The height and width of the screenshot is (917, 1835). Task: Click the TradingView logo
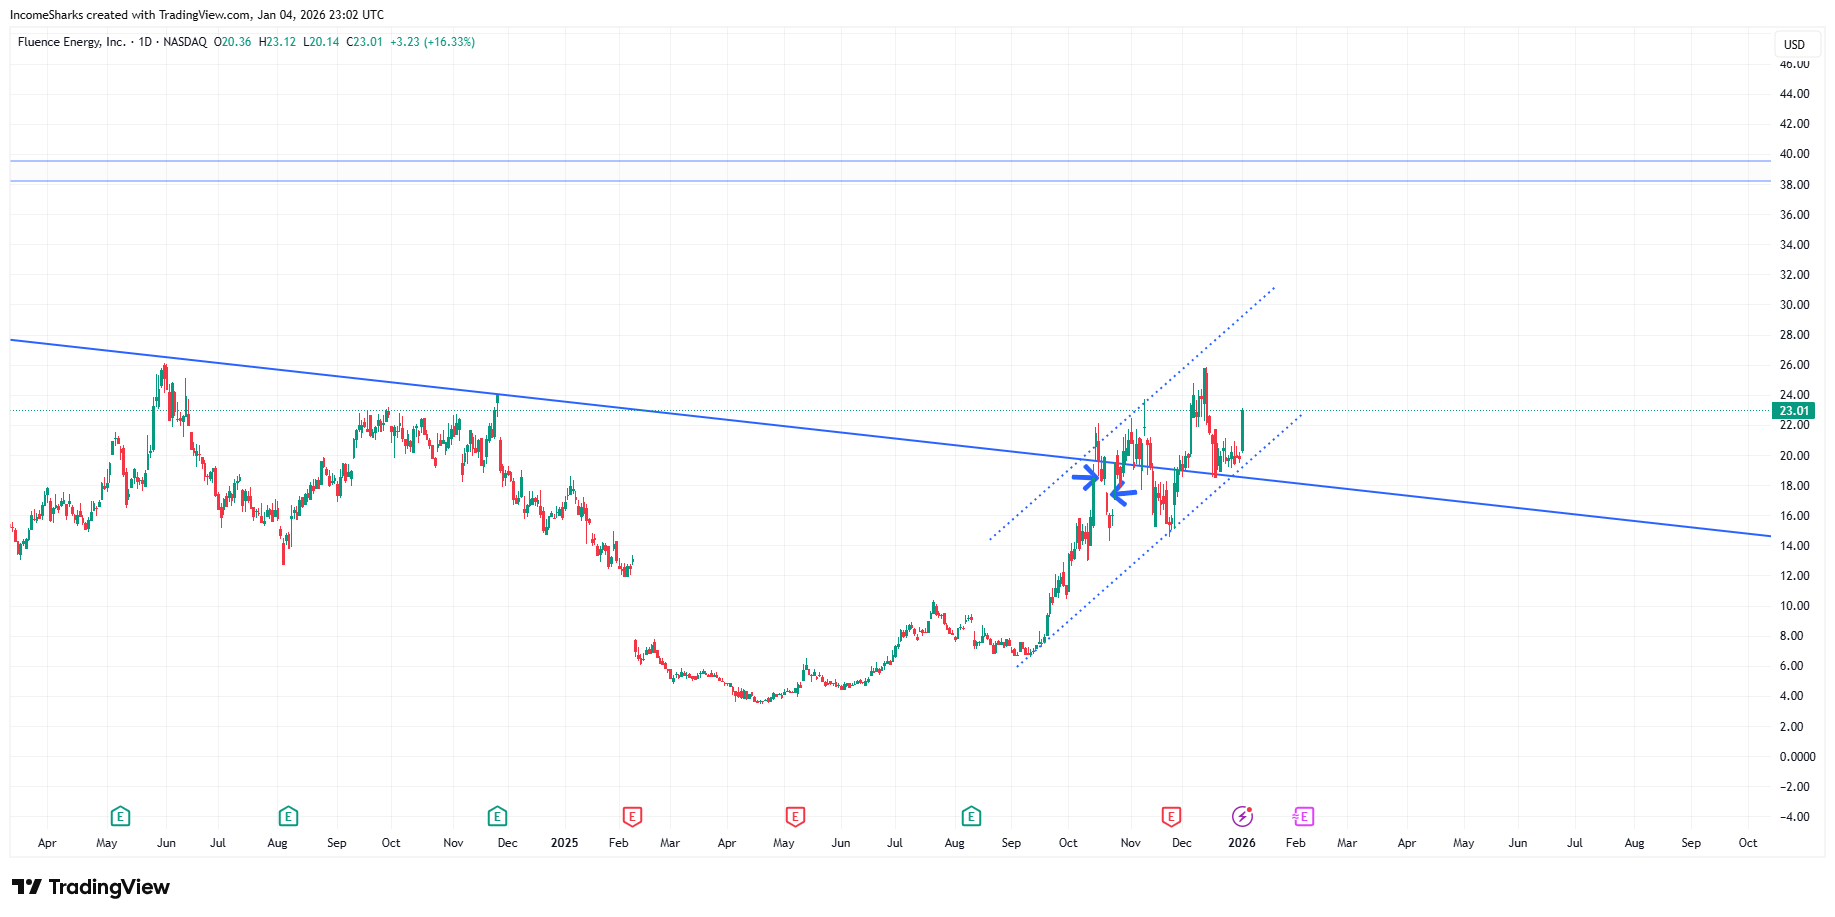coord(91,887)
